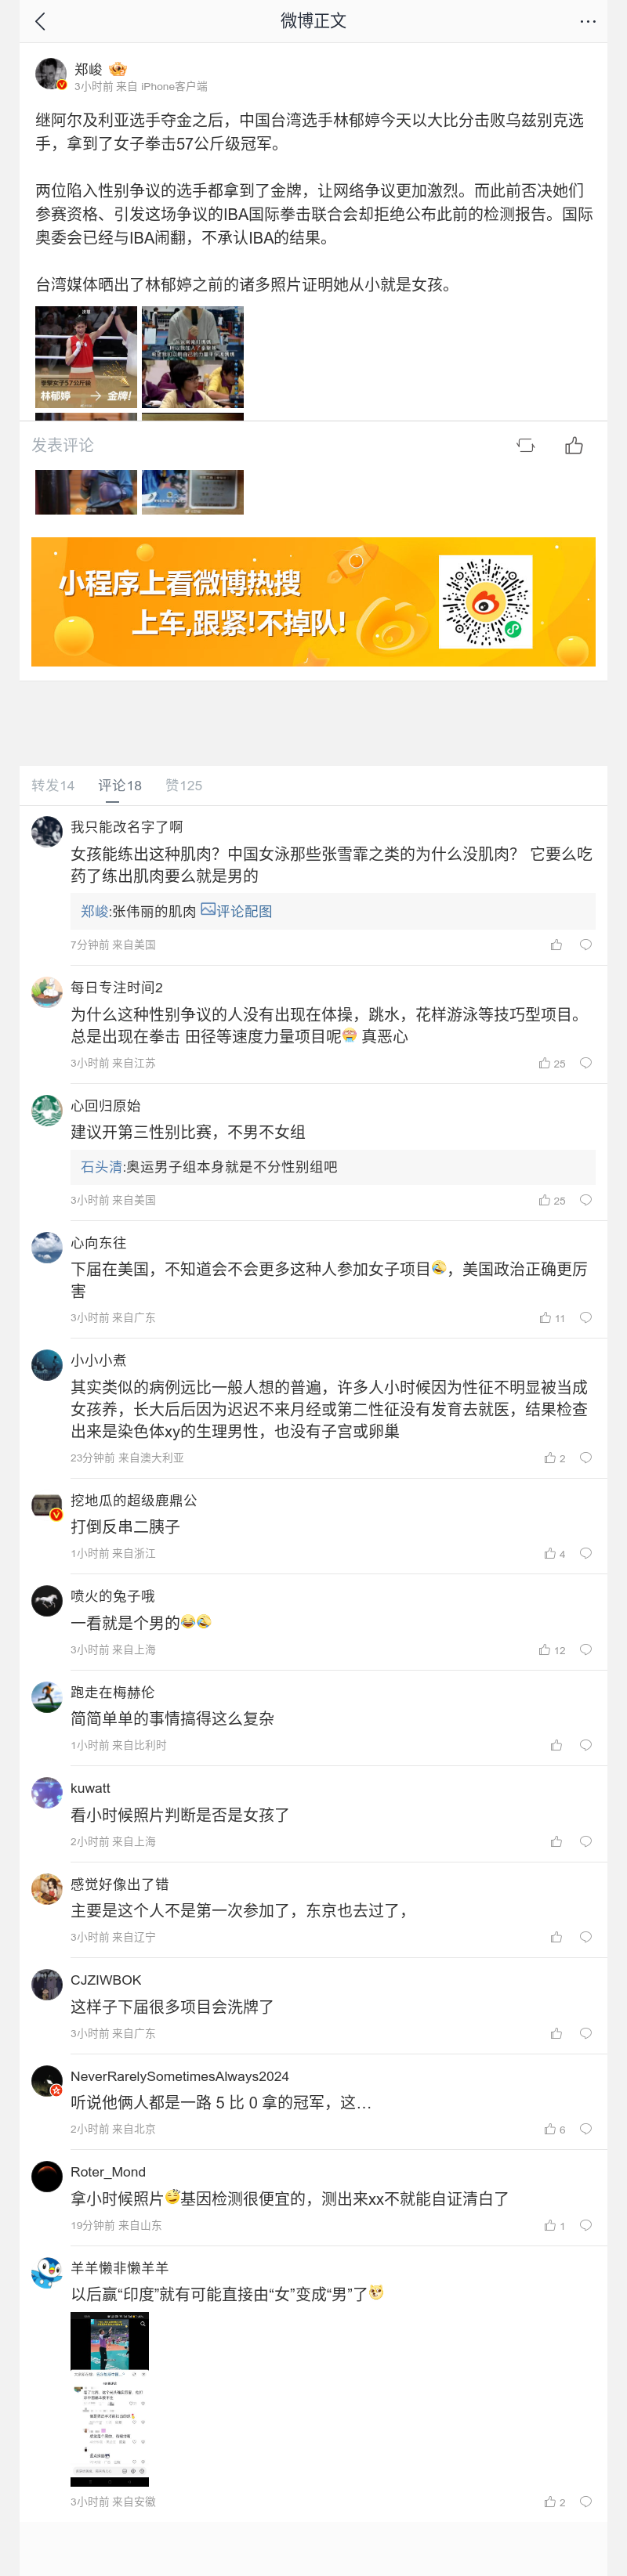This screenshot has width=627, height=2576.
Task: Click the repost icon beside comment box
Action: point(525,445)
